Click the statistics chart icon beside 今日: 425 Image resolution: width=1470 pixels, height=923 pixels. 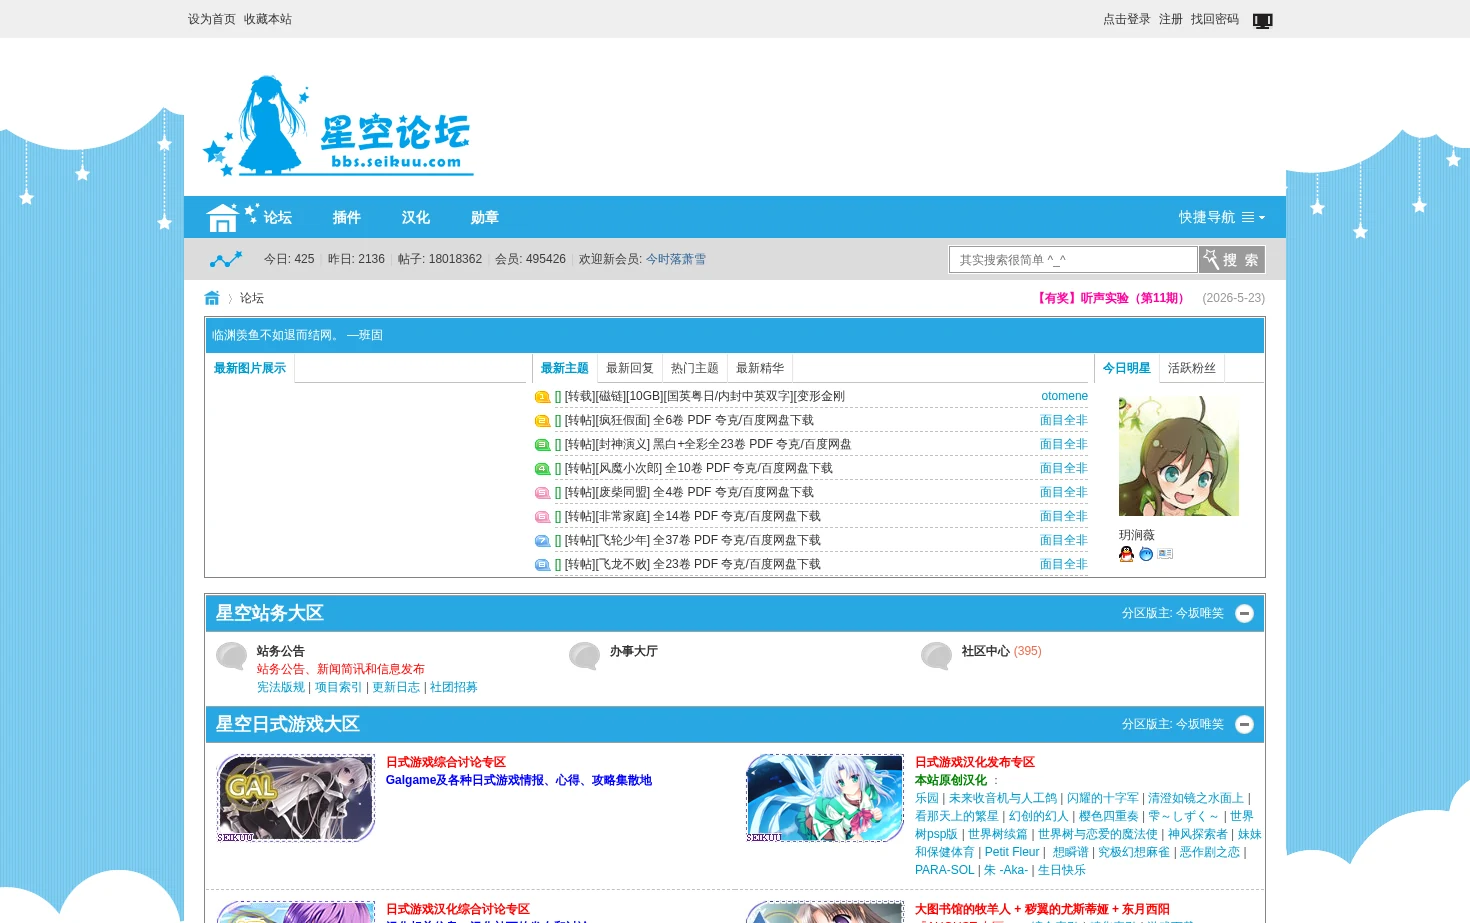[x=226, y=260]
